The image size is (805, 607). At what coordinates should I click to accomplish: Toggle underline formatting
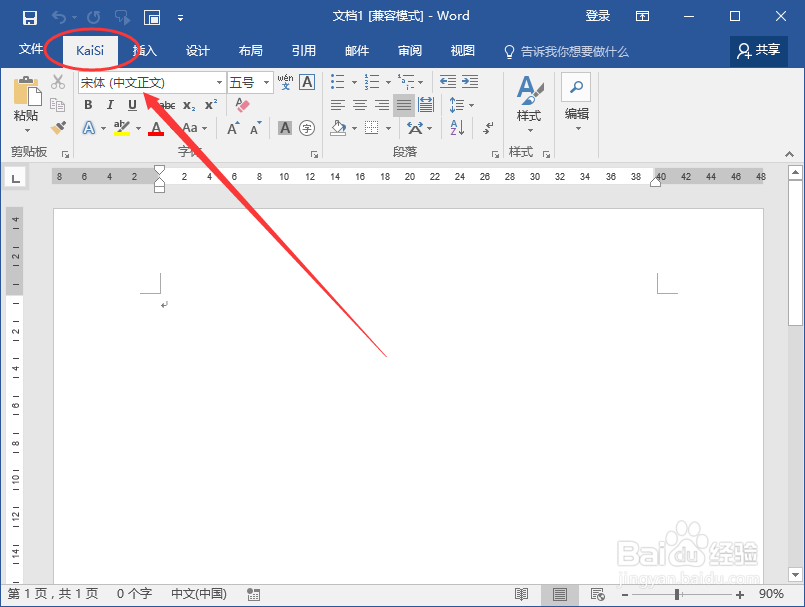(x=132, y=105)
